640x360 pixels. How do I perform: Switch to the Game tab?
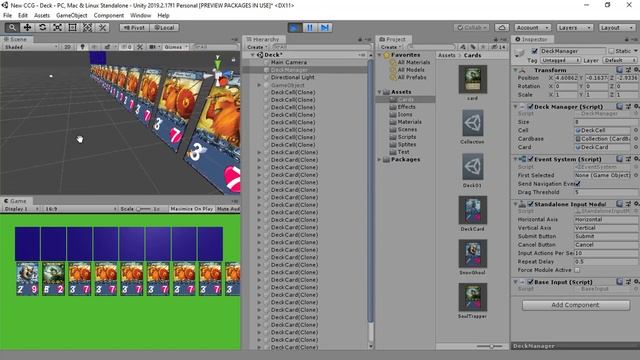16,201
